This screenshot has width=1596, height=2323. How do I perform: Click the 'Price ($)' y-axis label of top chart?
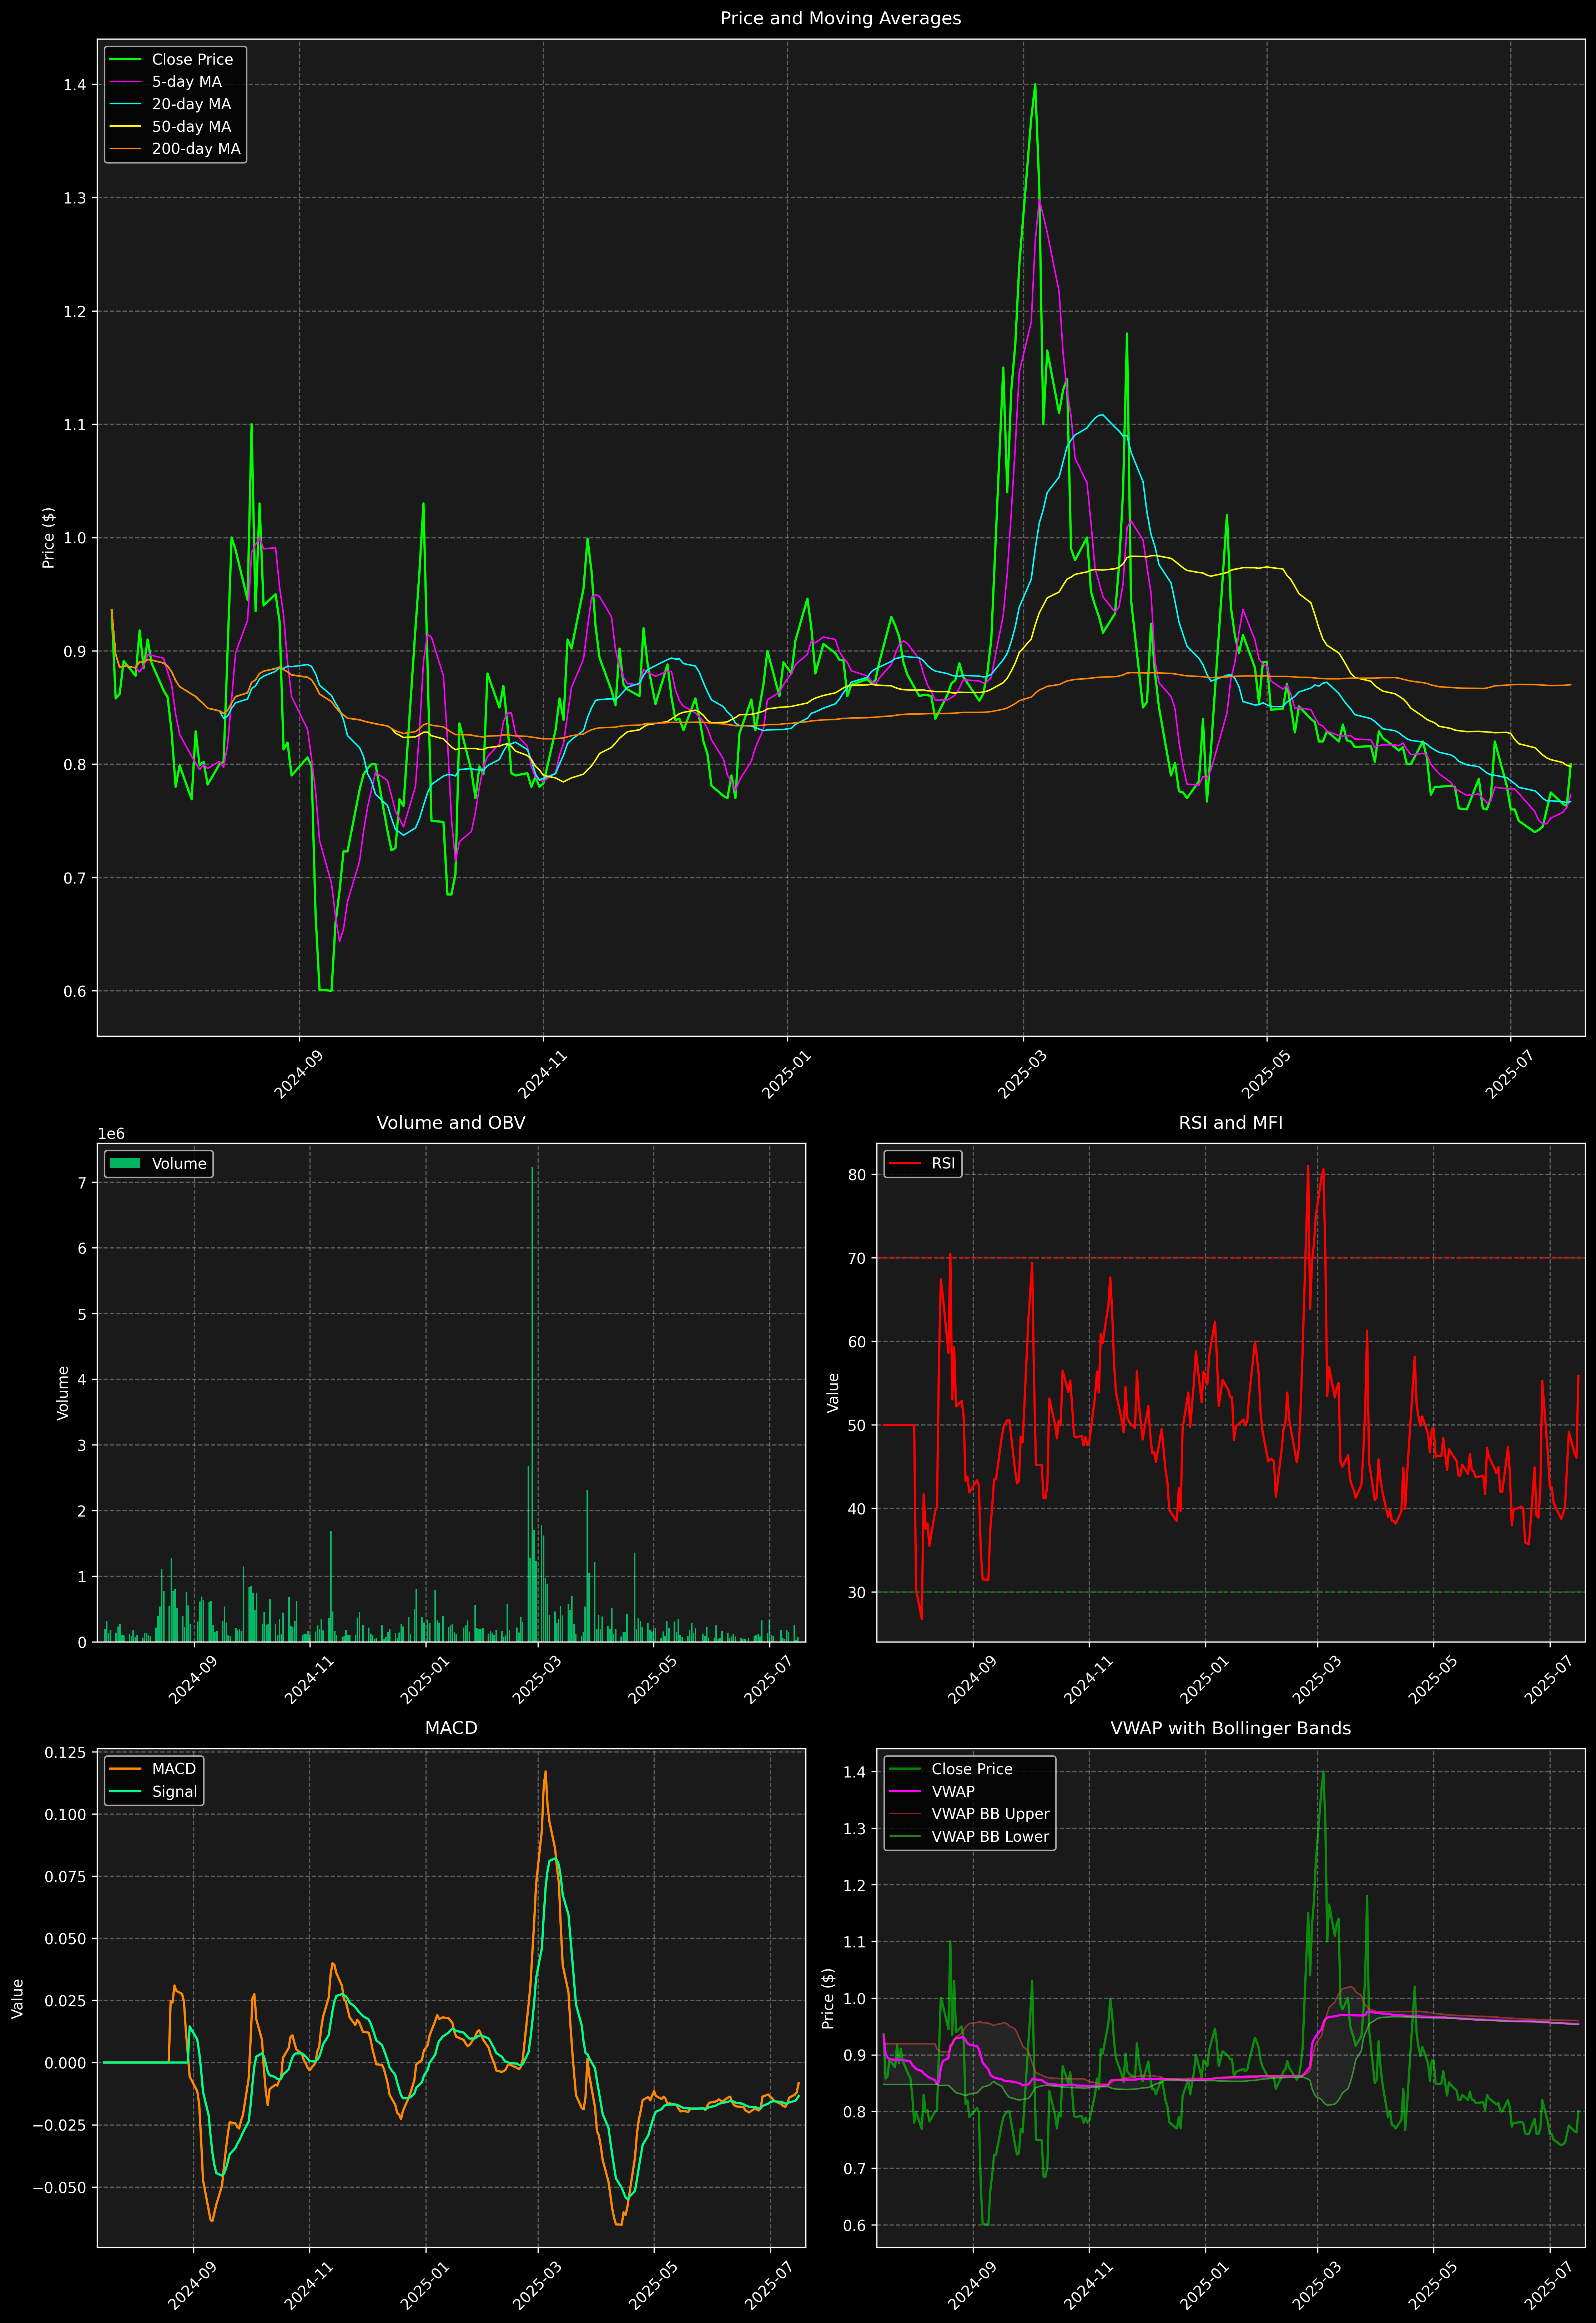pyautogui.click(x=48, y=538)
